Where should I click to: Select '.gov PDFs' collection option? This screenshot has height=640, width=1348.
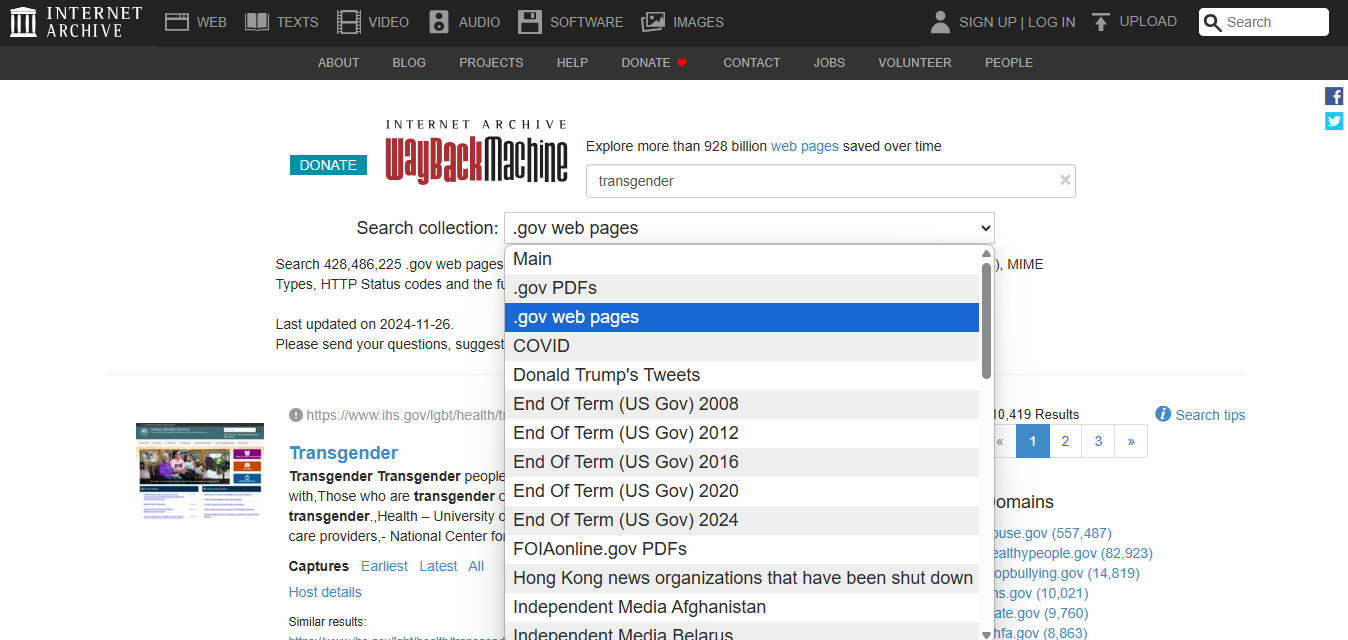coord(742,288)
